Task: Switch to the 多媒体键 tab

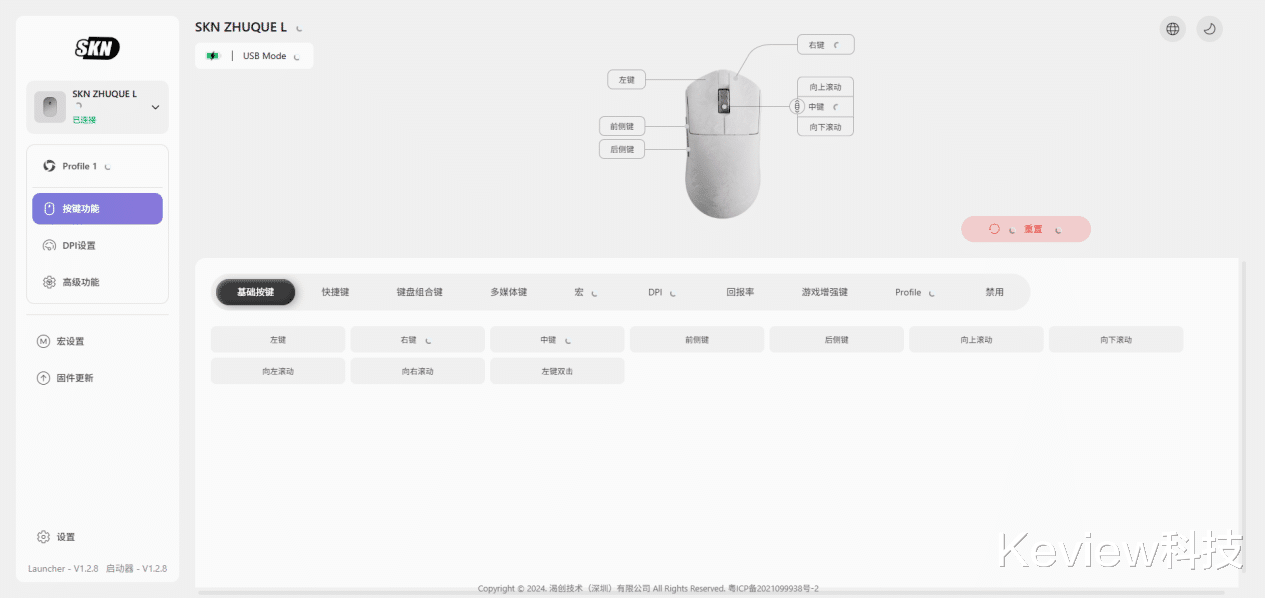Action: (x=508, y=292)
